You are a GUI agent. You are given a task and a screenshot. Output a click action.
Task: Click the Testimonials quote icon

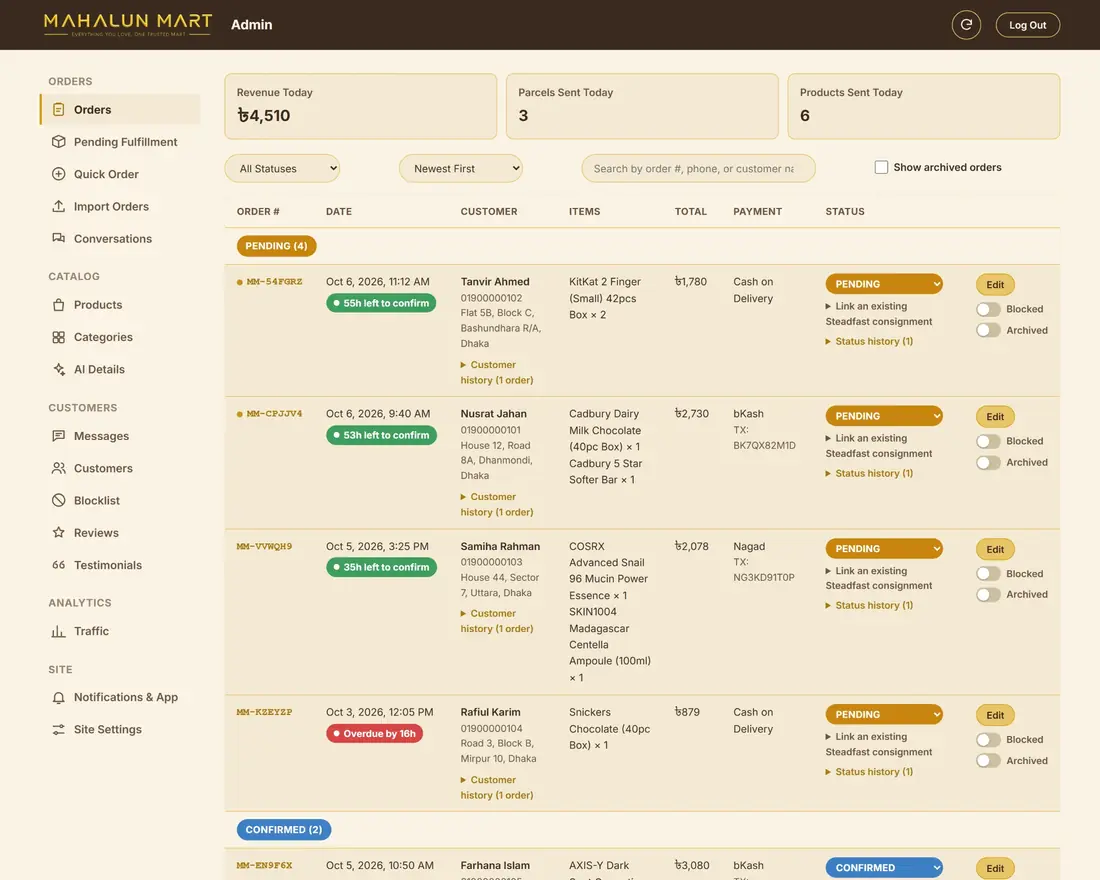[59, 565]
